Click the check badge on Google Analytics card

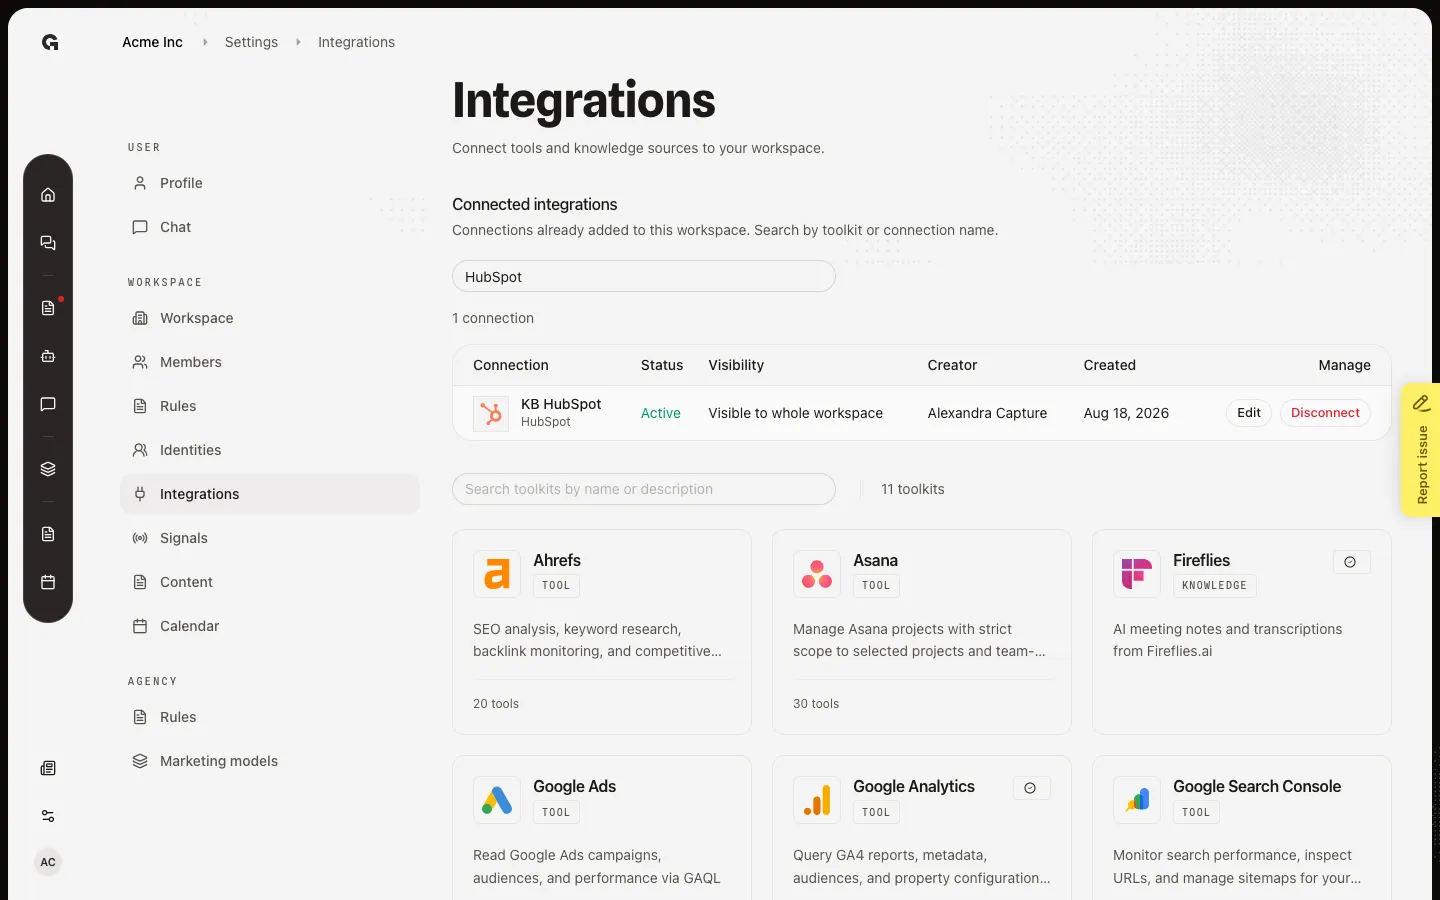(x=1031, y=788)
